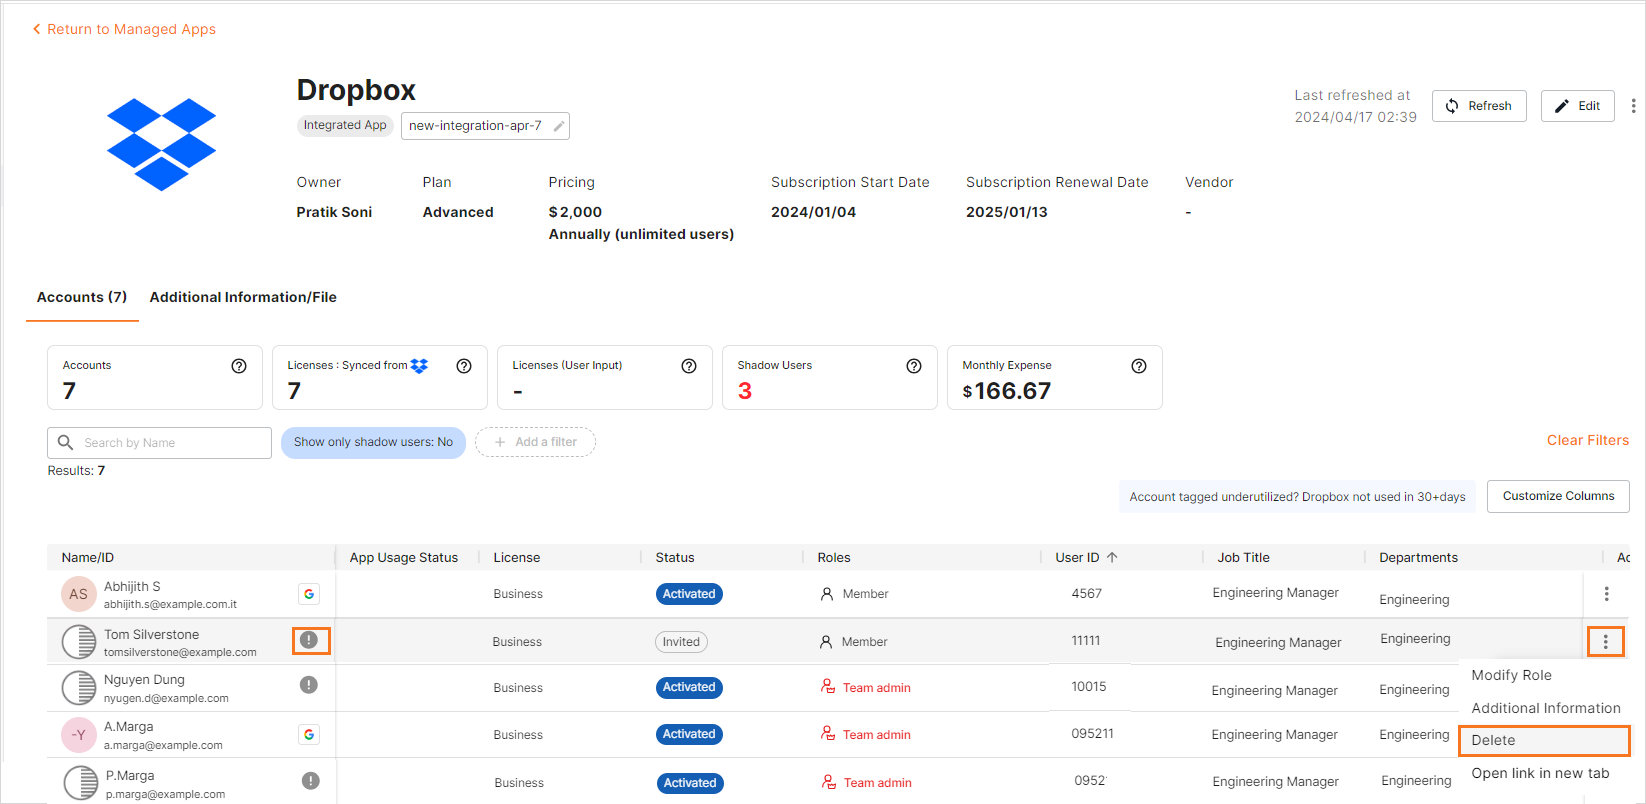
Task: Click Departments column header
Action: [1418, 557]
